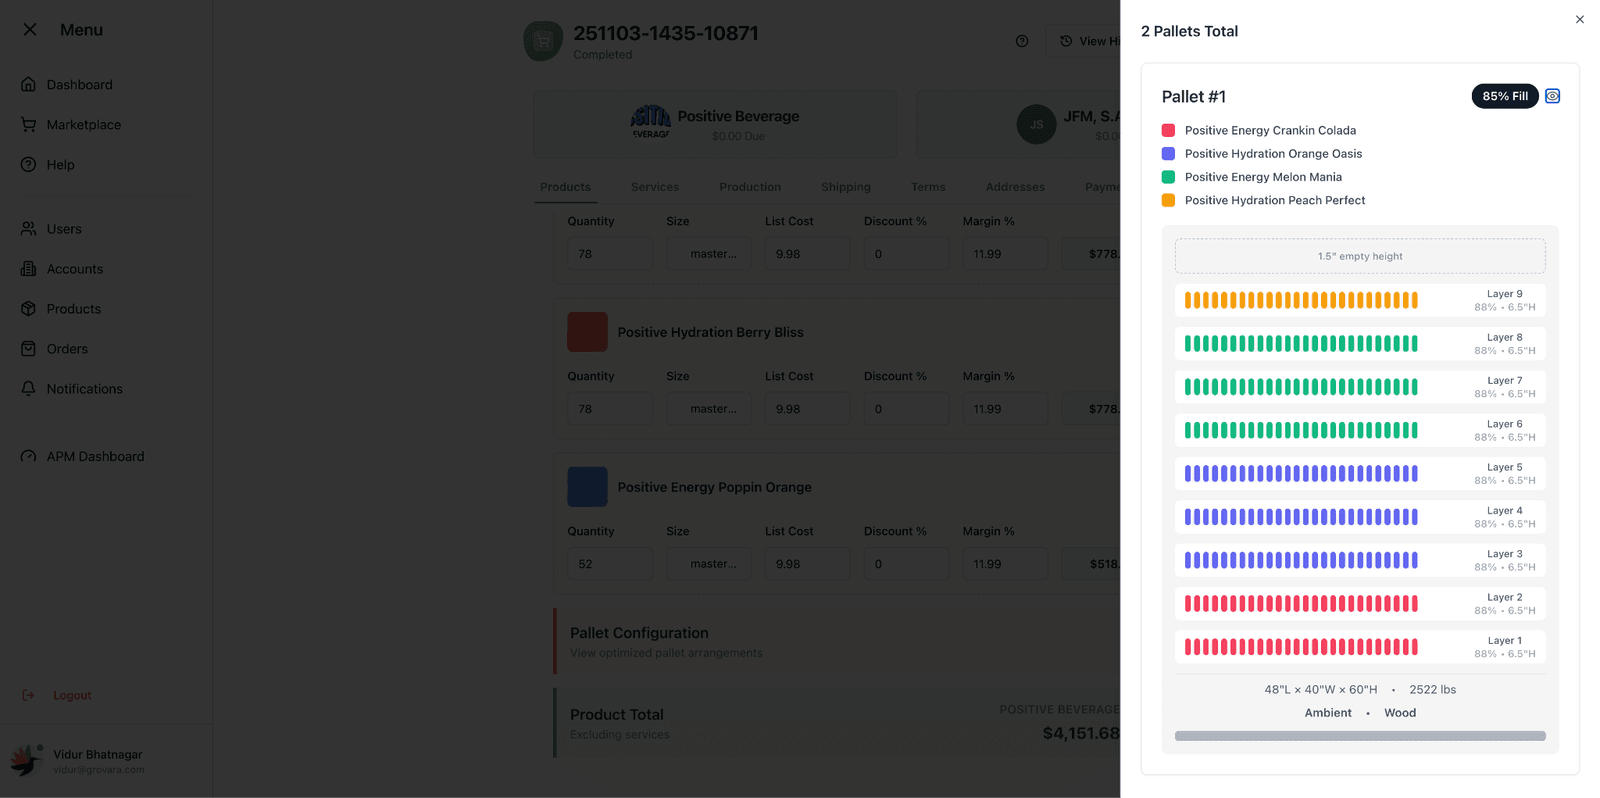Select the Positive Beverage vendor card

pyautogui.click(x=715, y=124)
